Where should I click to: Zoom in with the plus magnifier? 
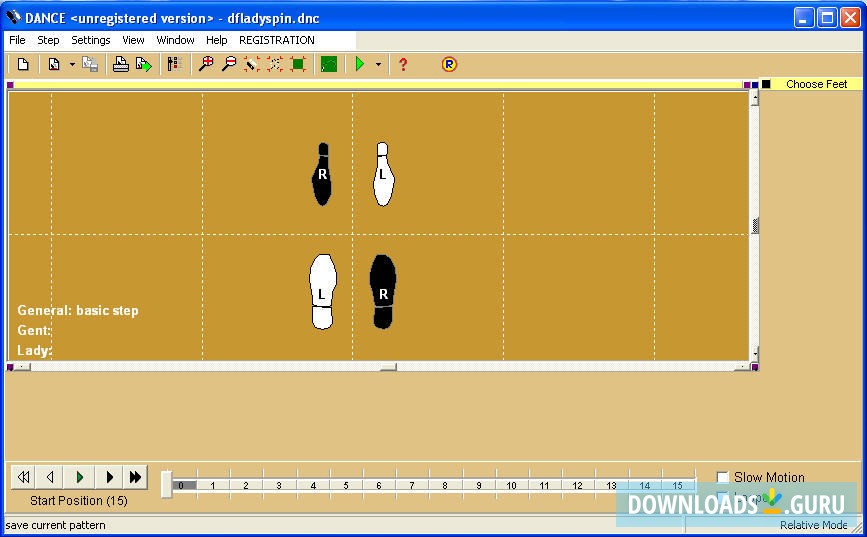pyautogui.click(x=206, y=65)
